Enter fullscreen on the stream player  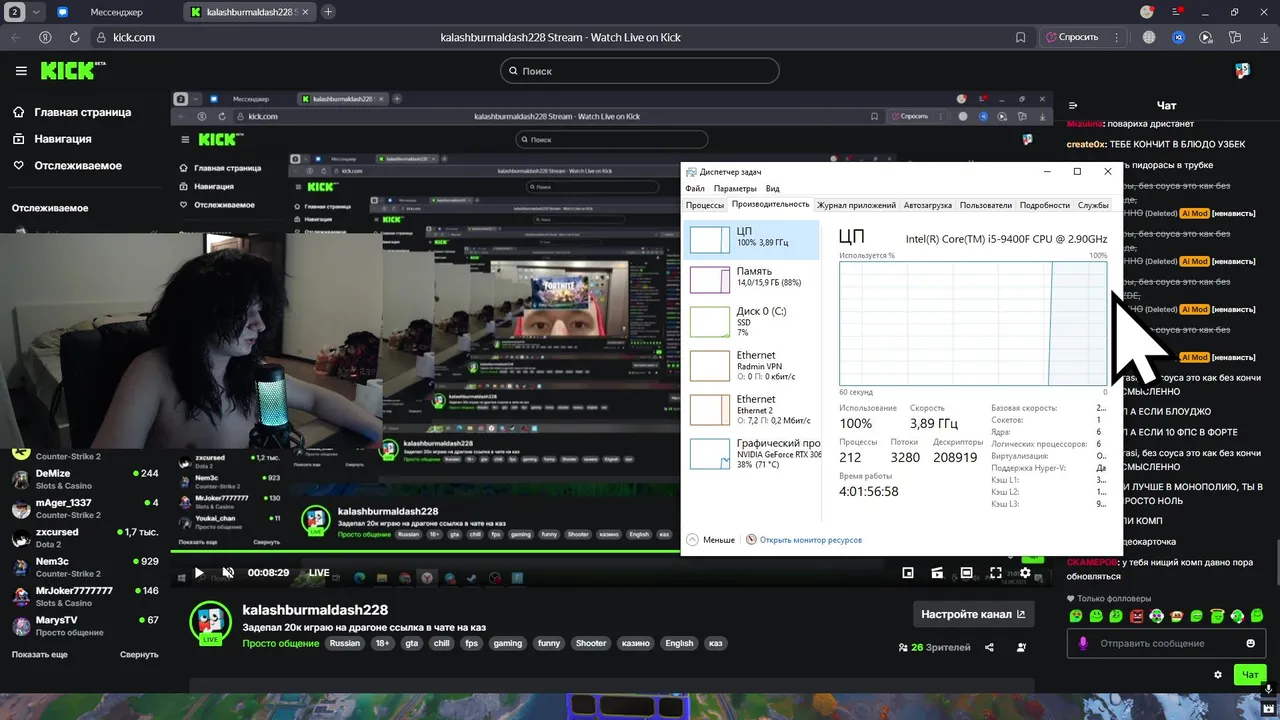click(996, 573)
